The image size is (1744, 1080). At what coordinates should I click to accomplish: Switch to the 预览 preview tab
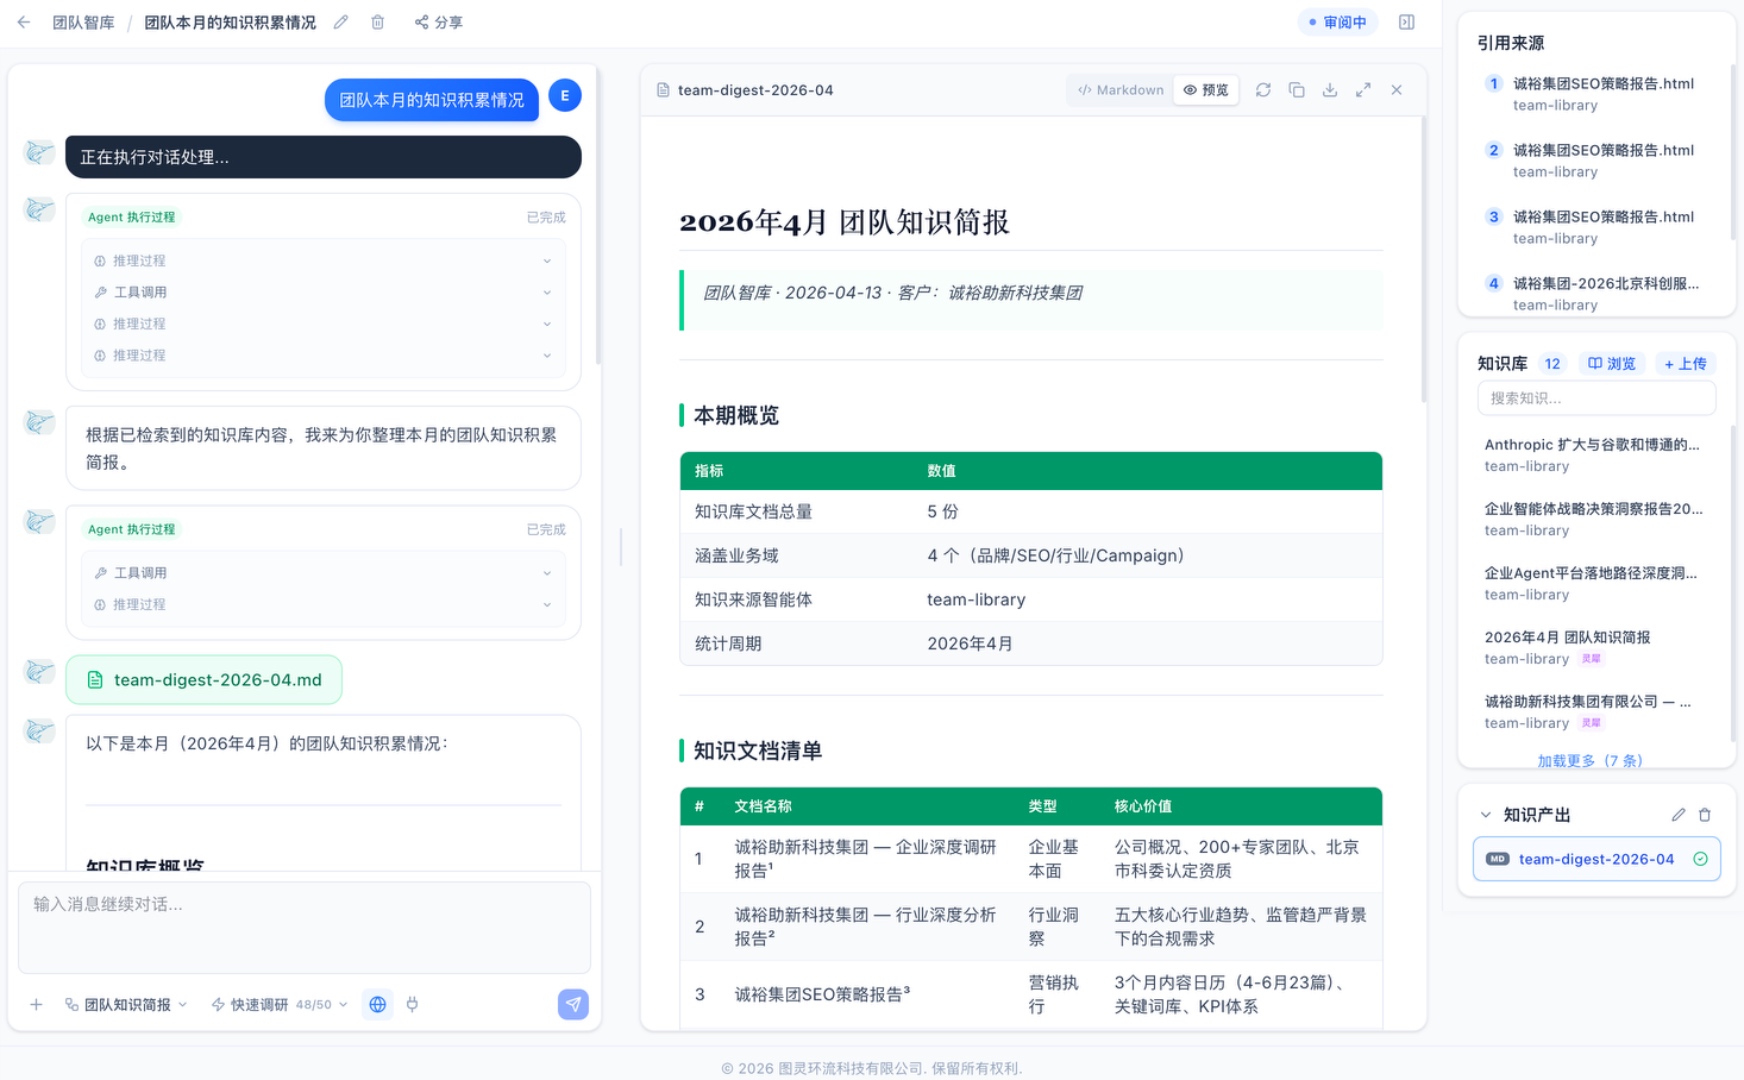(x=1206, y=90)
